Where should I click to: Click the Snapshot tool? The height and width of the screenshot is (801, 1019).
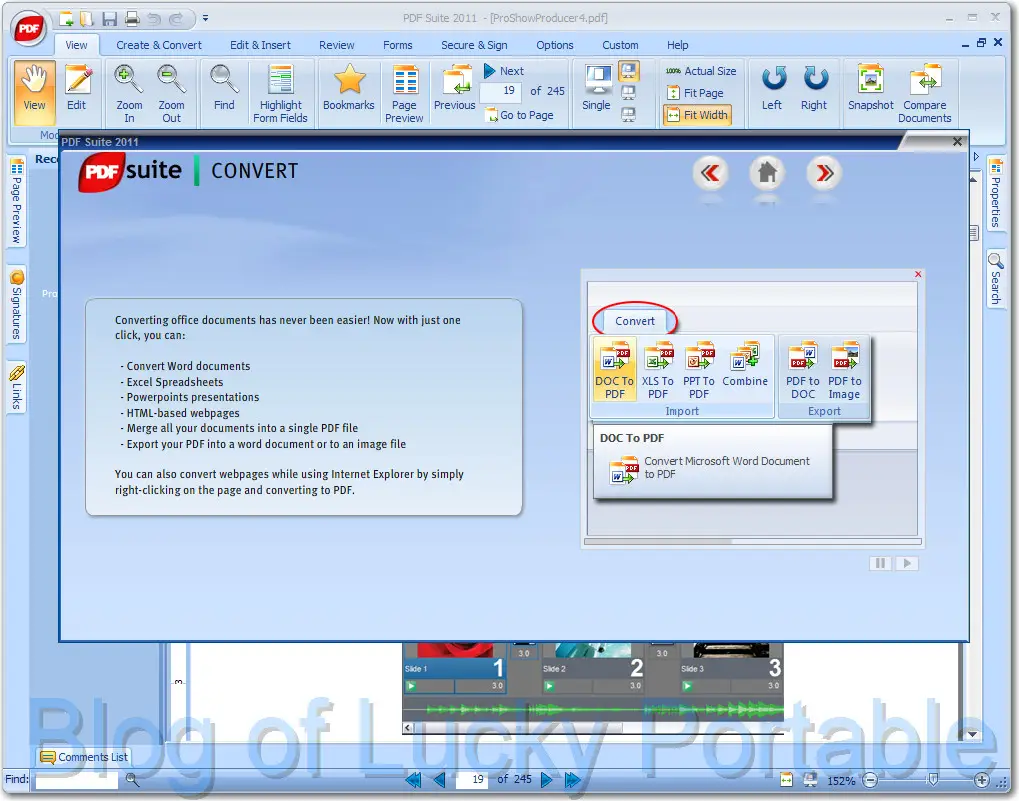[871, 90]
